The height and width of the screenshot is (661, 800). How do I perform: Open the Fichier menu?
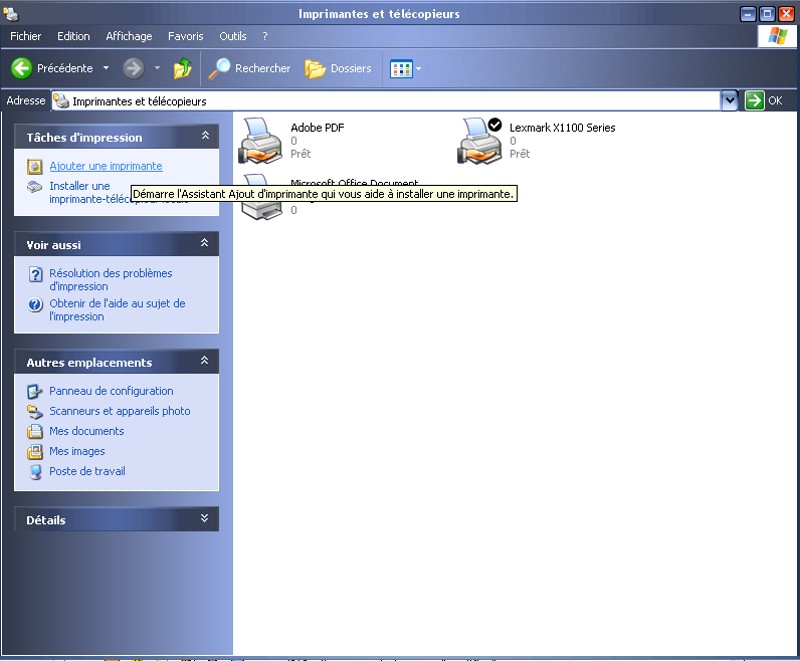[26, 36]
